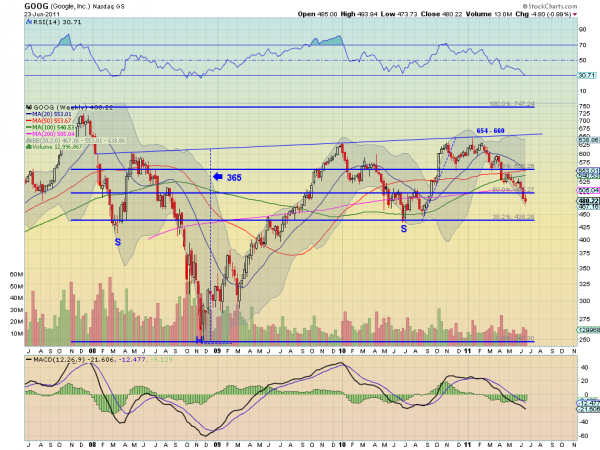The image size is (600, 450).
Task: Click the green volume bars icon in legend
Action: (28, 147)
